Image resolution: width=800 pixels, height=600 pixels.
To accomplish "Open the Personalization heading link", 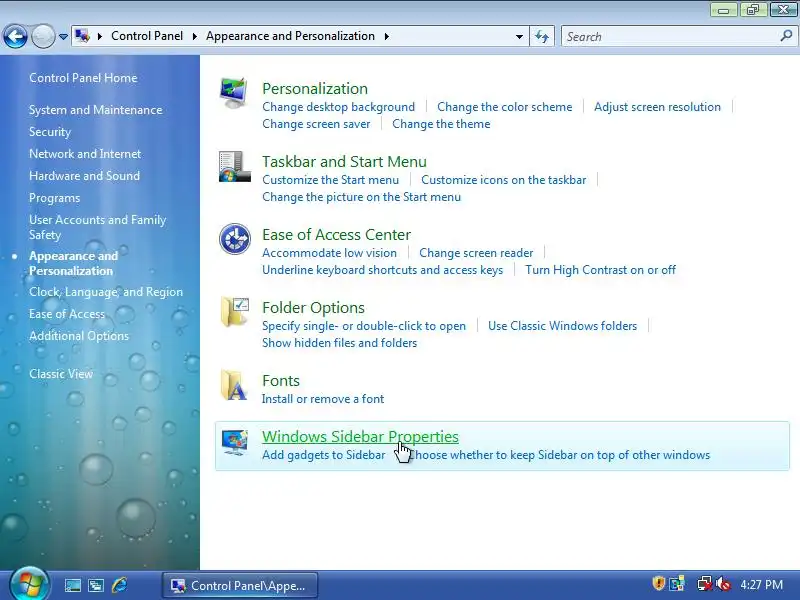I will [x=315, y=89].
